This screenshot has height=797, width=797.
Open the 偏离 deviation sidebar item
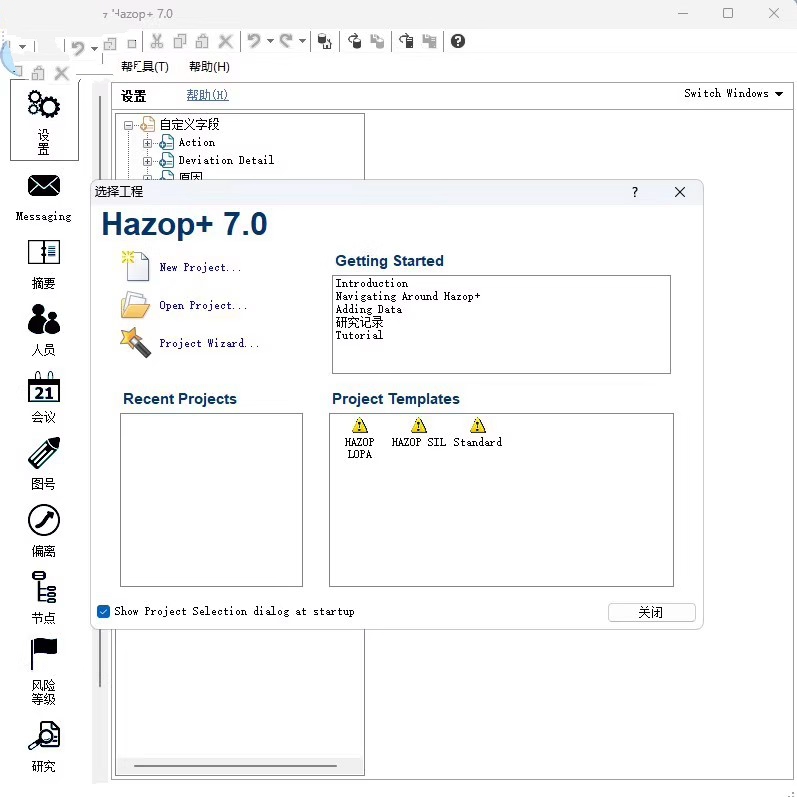click(44, 531)
